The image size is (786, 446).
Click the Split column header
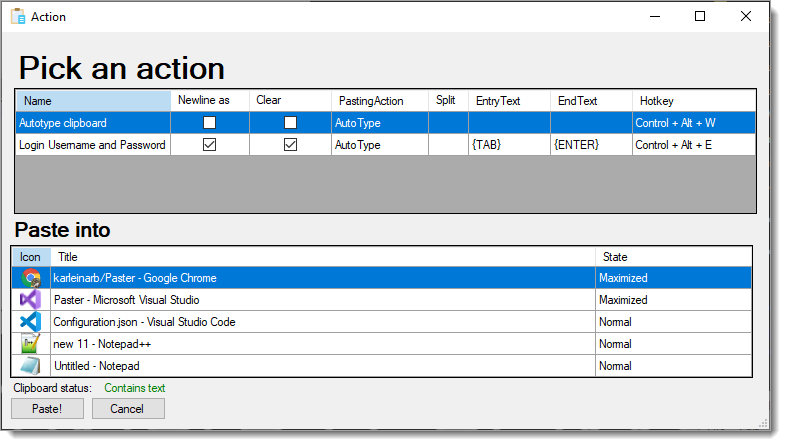click(449, 101)
